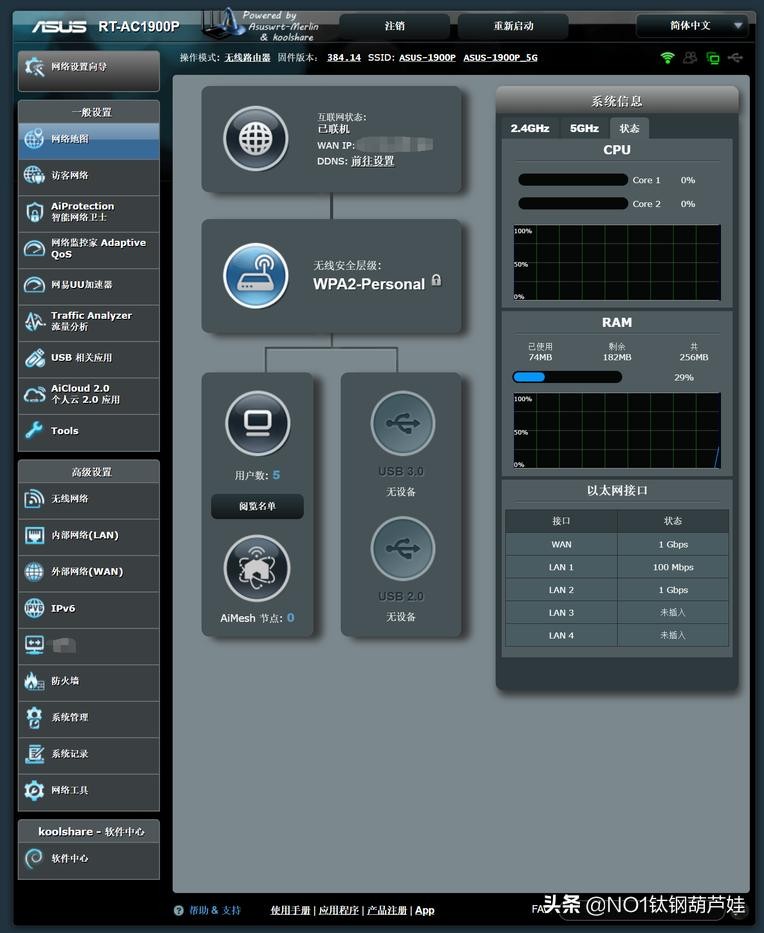Screen dimensions: 764x933
Task: Open Adaptive QoS gauge icon
Action: tap(34, 248)
